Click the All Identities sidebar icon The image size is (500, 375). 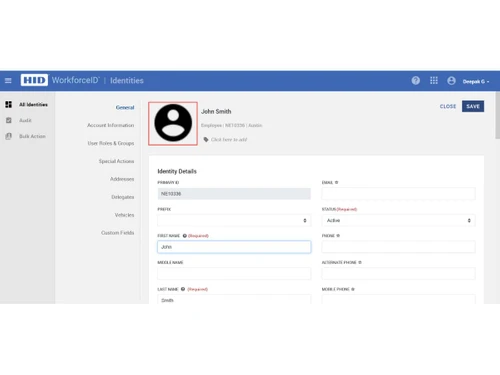(x=9, y=104)
